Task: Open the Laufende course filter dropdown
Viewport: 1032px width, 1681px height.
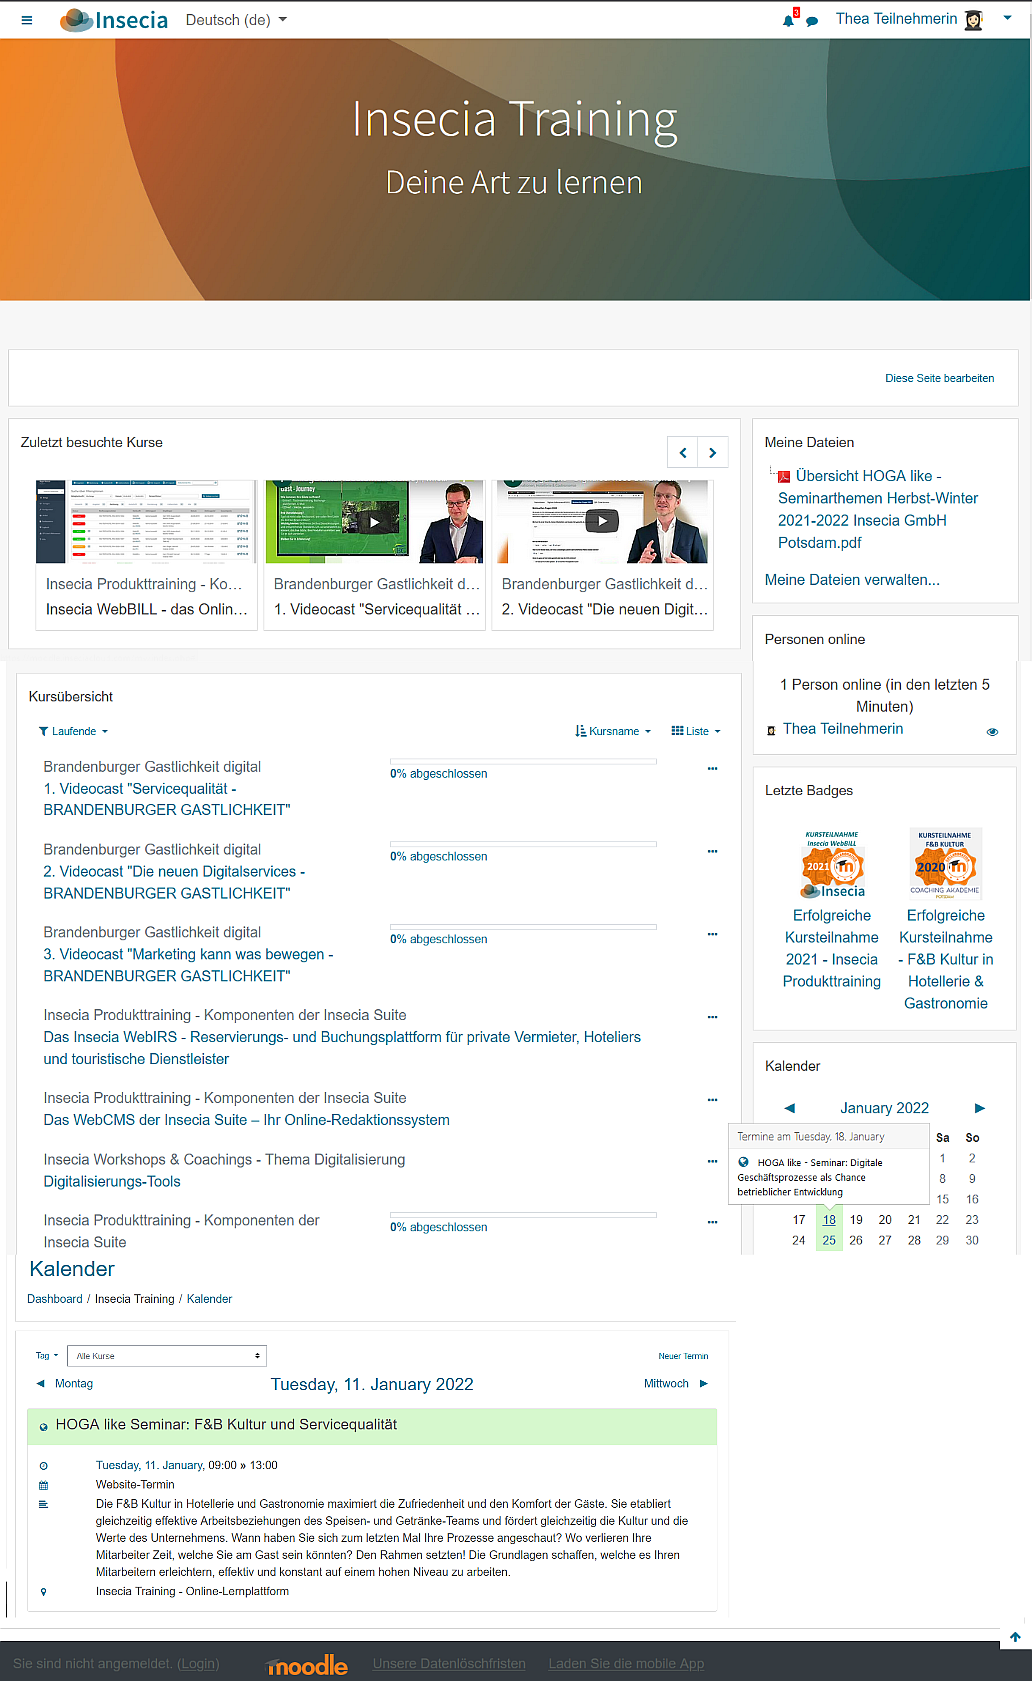Action: [x=73, y=732]
